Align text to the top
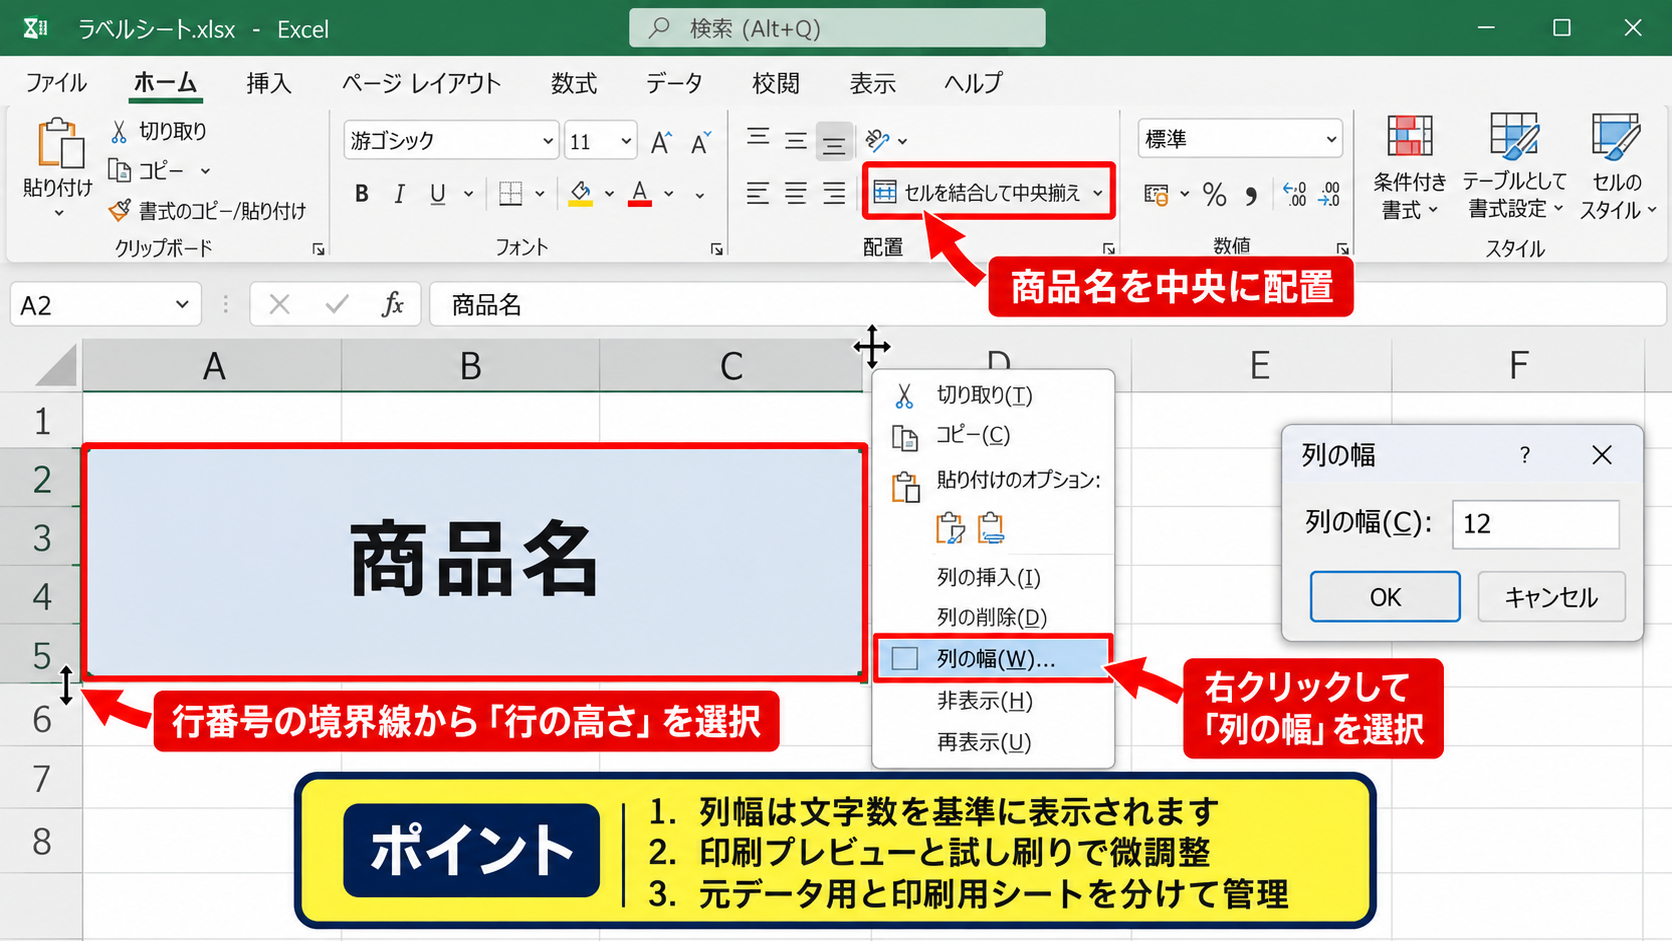Image resolution: width=1672 pixels, height=941 pixels. tap(758, 138)
